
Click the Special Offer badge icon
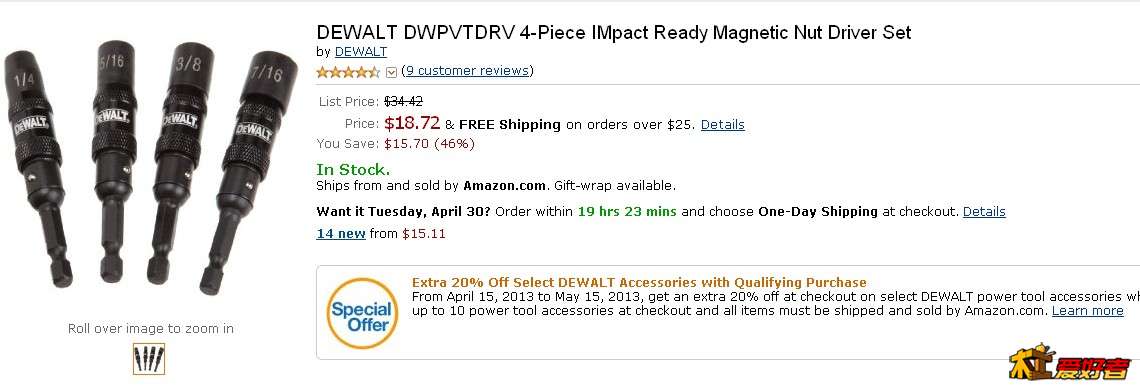[x=362, y=313]
